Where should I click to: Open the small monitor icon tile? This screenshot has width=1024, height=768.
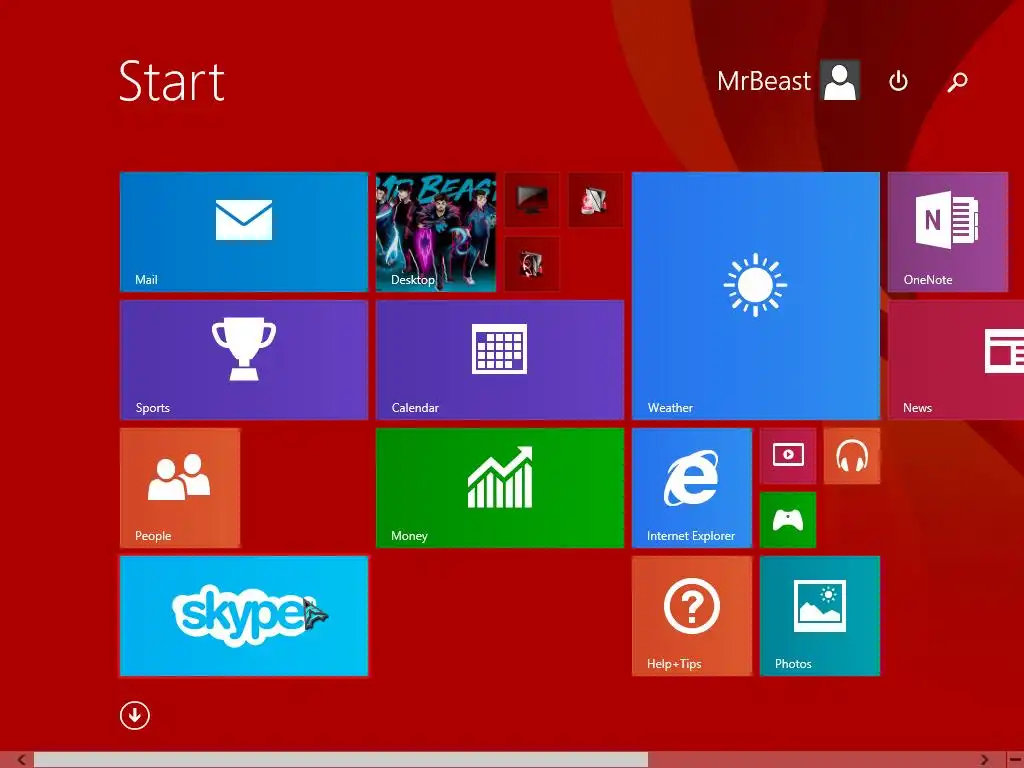tap(532, 200)
